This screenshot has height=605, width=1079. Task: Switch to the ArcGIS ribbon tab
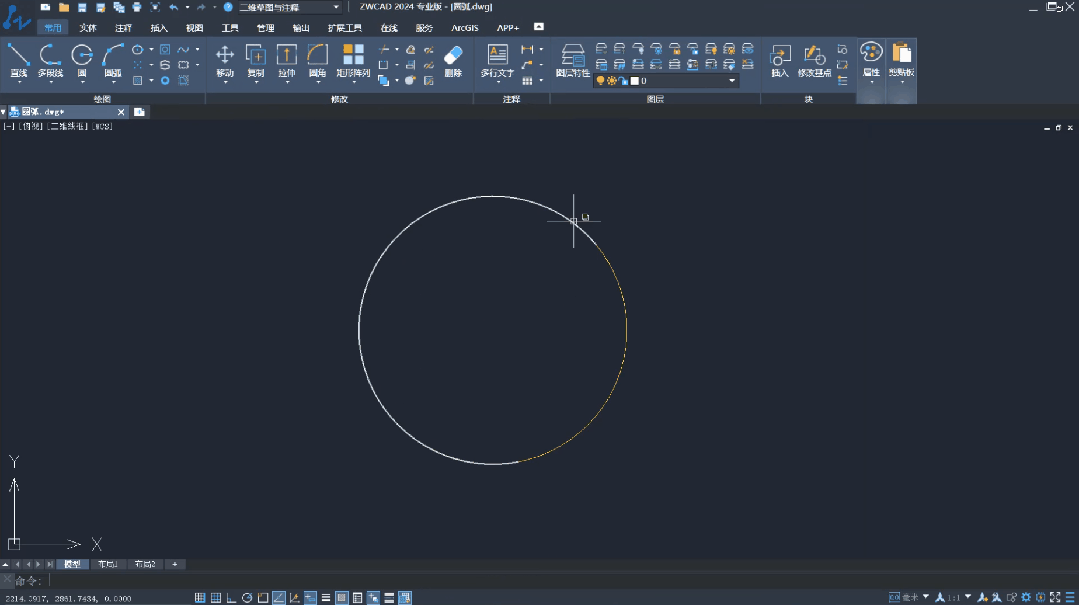(465, 28)
